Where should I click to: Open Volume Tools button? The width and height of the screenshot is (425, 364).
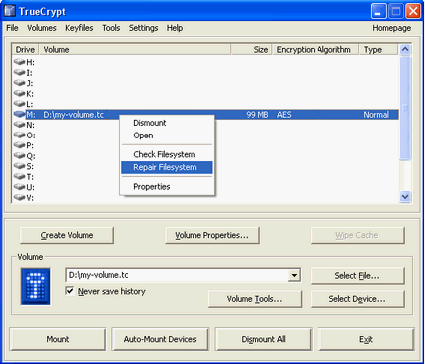click(x=255, y=299)
